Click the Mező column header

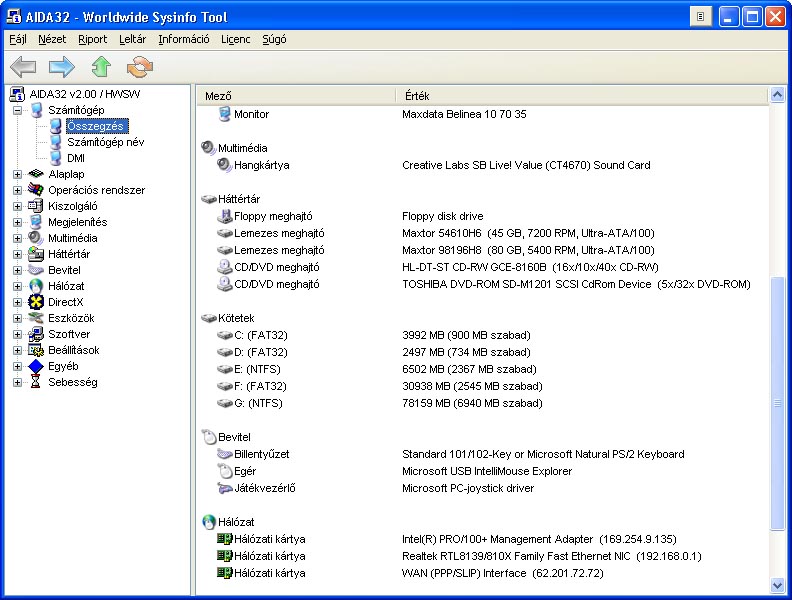pyautogui.click(x=296, y=95)
